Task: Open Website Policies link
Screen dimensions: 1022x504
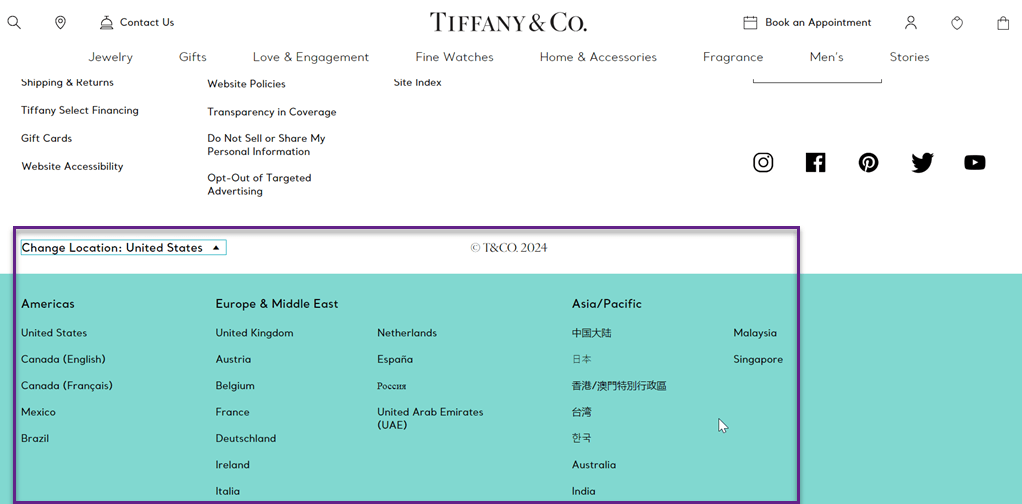Action: coord(246,84)
